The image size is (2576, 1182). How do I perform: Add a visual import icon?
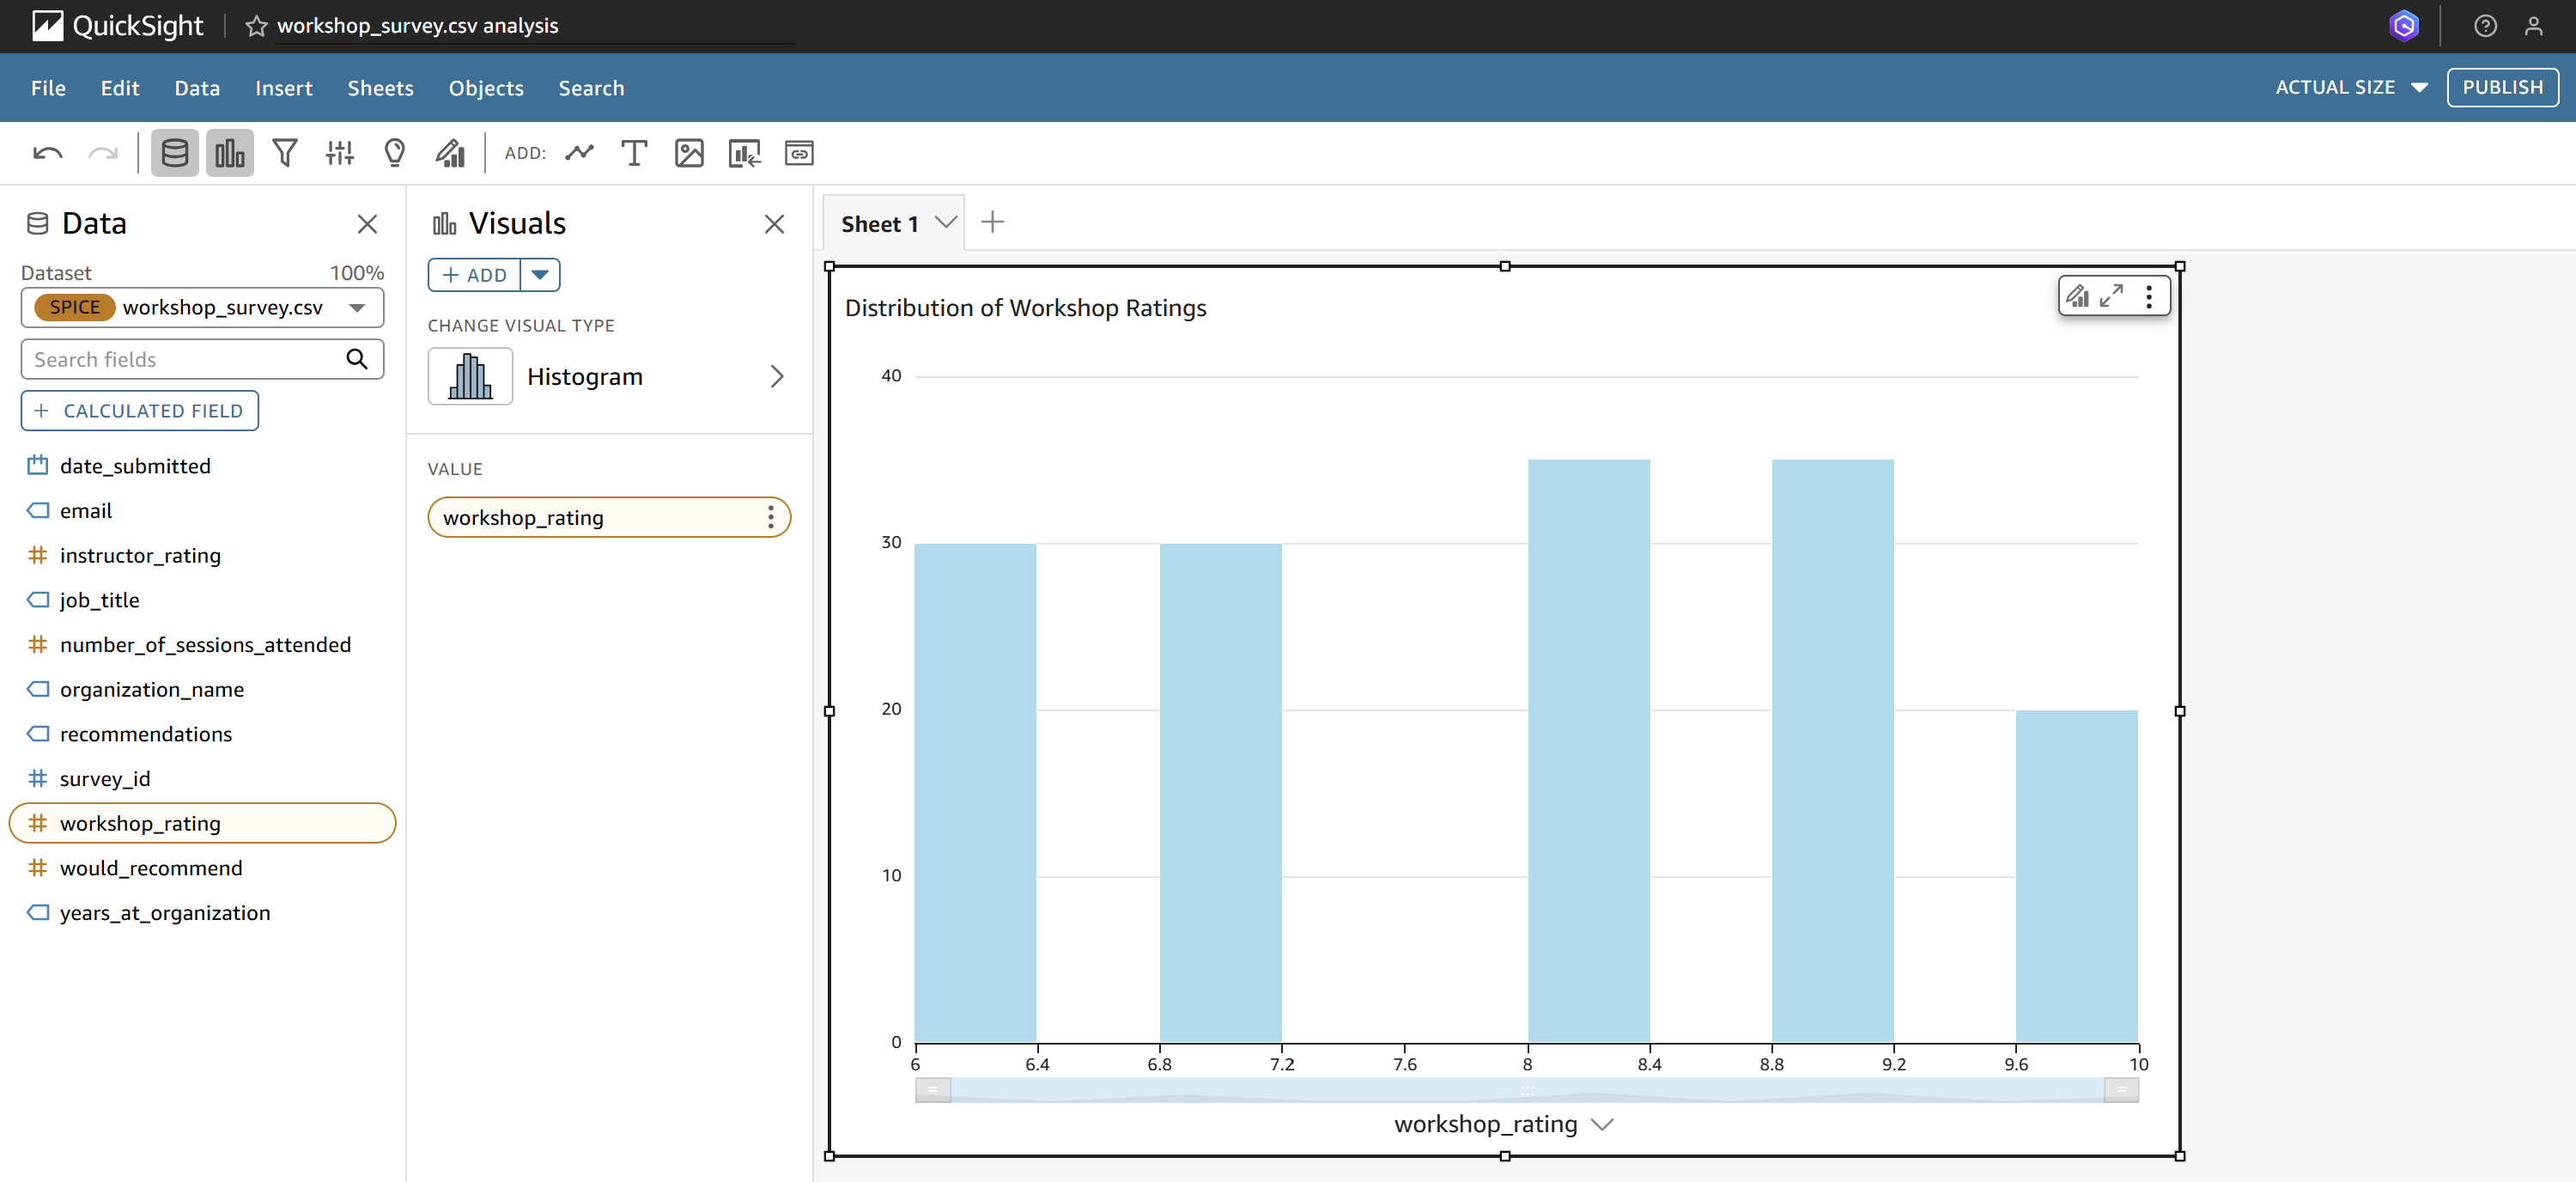[x=744, y=153]
